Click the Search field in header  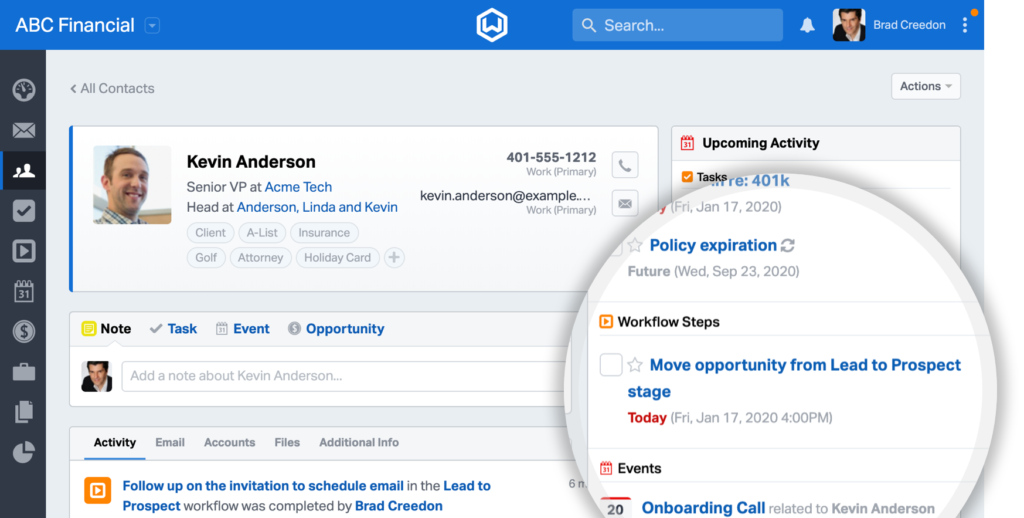click(x=677, y=25)
